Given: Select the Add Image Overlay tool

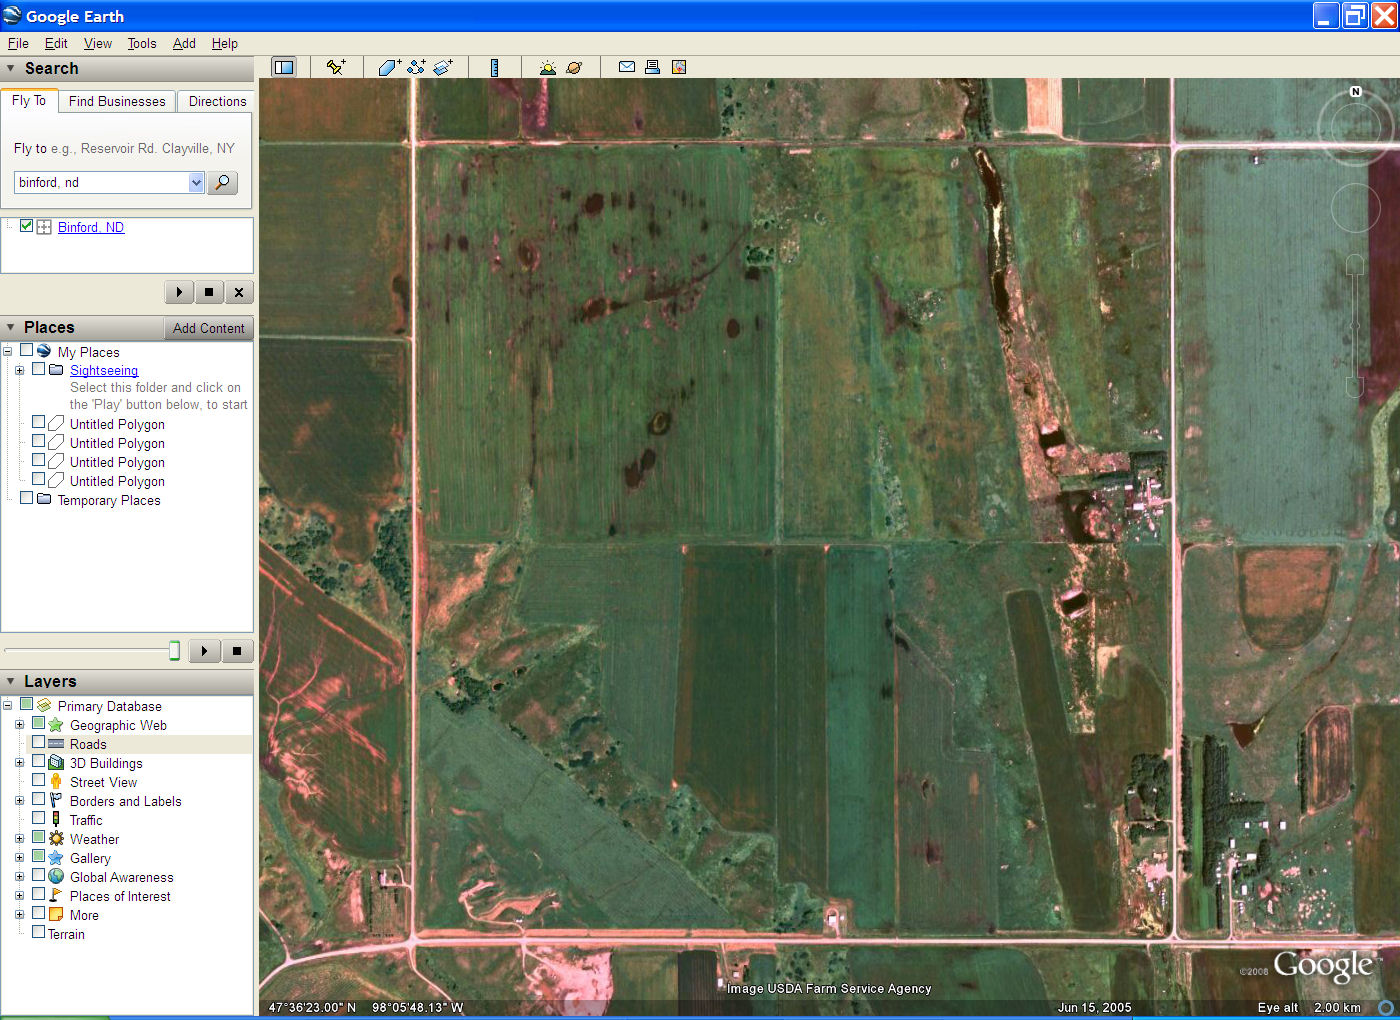Looking at the screenshot, I should 443,67.
